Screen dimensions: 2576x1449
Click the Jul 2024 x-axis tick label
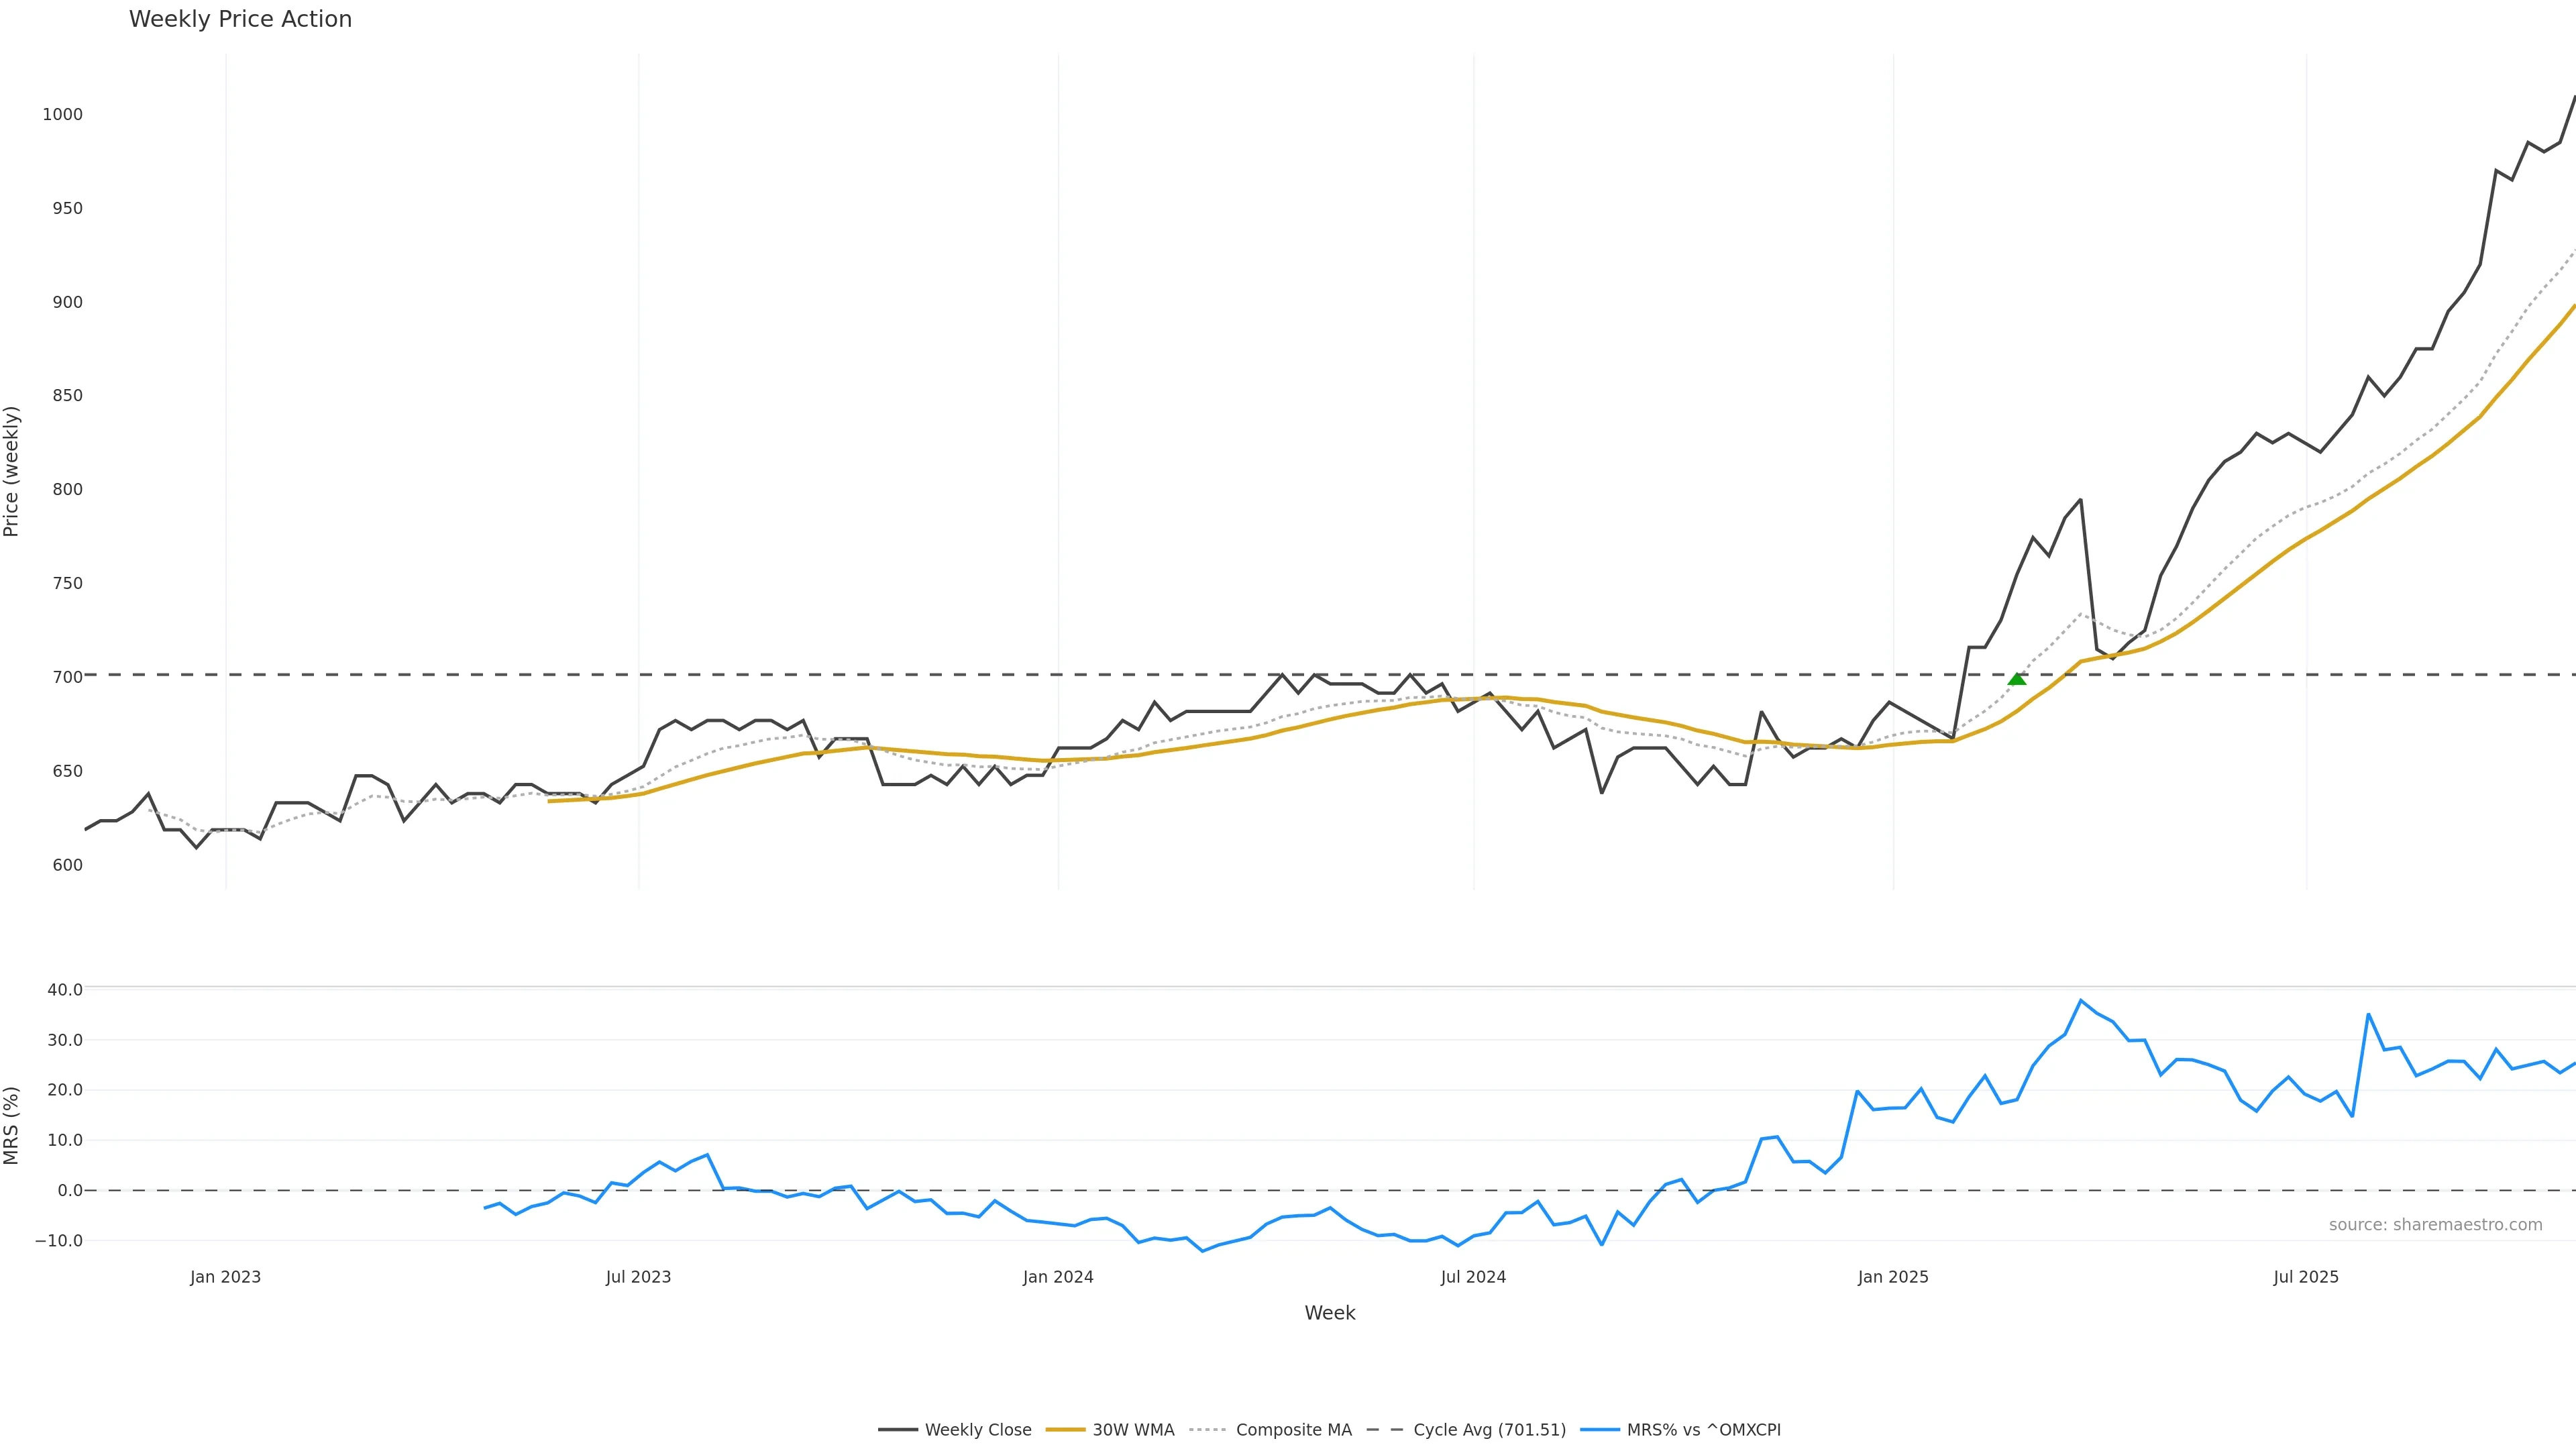1473,1277
